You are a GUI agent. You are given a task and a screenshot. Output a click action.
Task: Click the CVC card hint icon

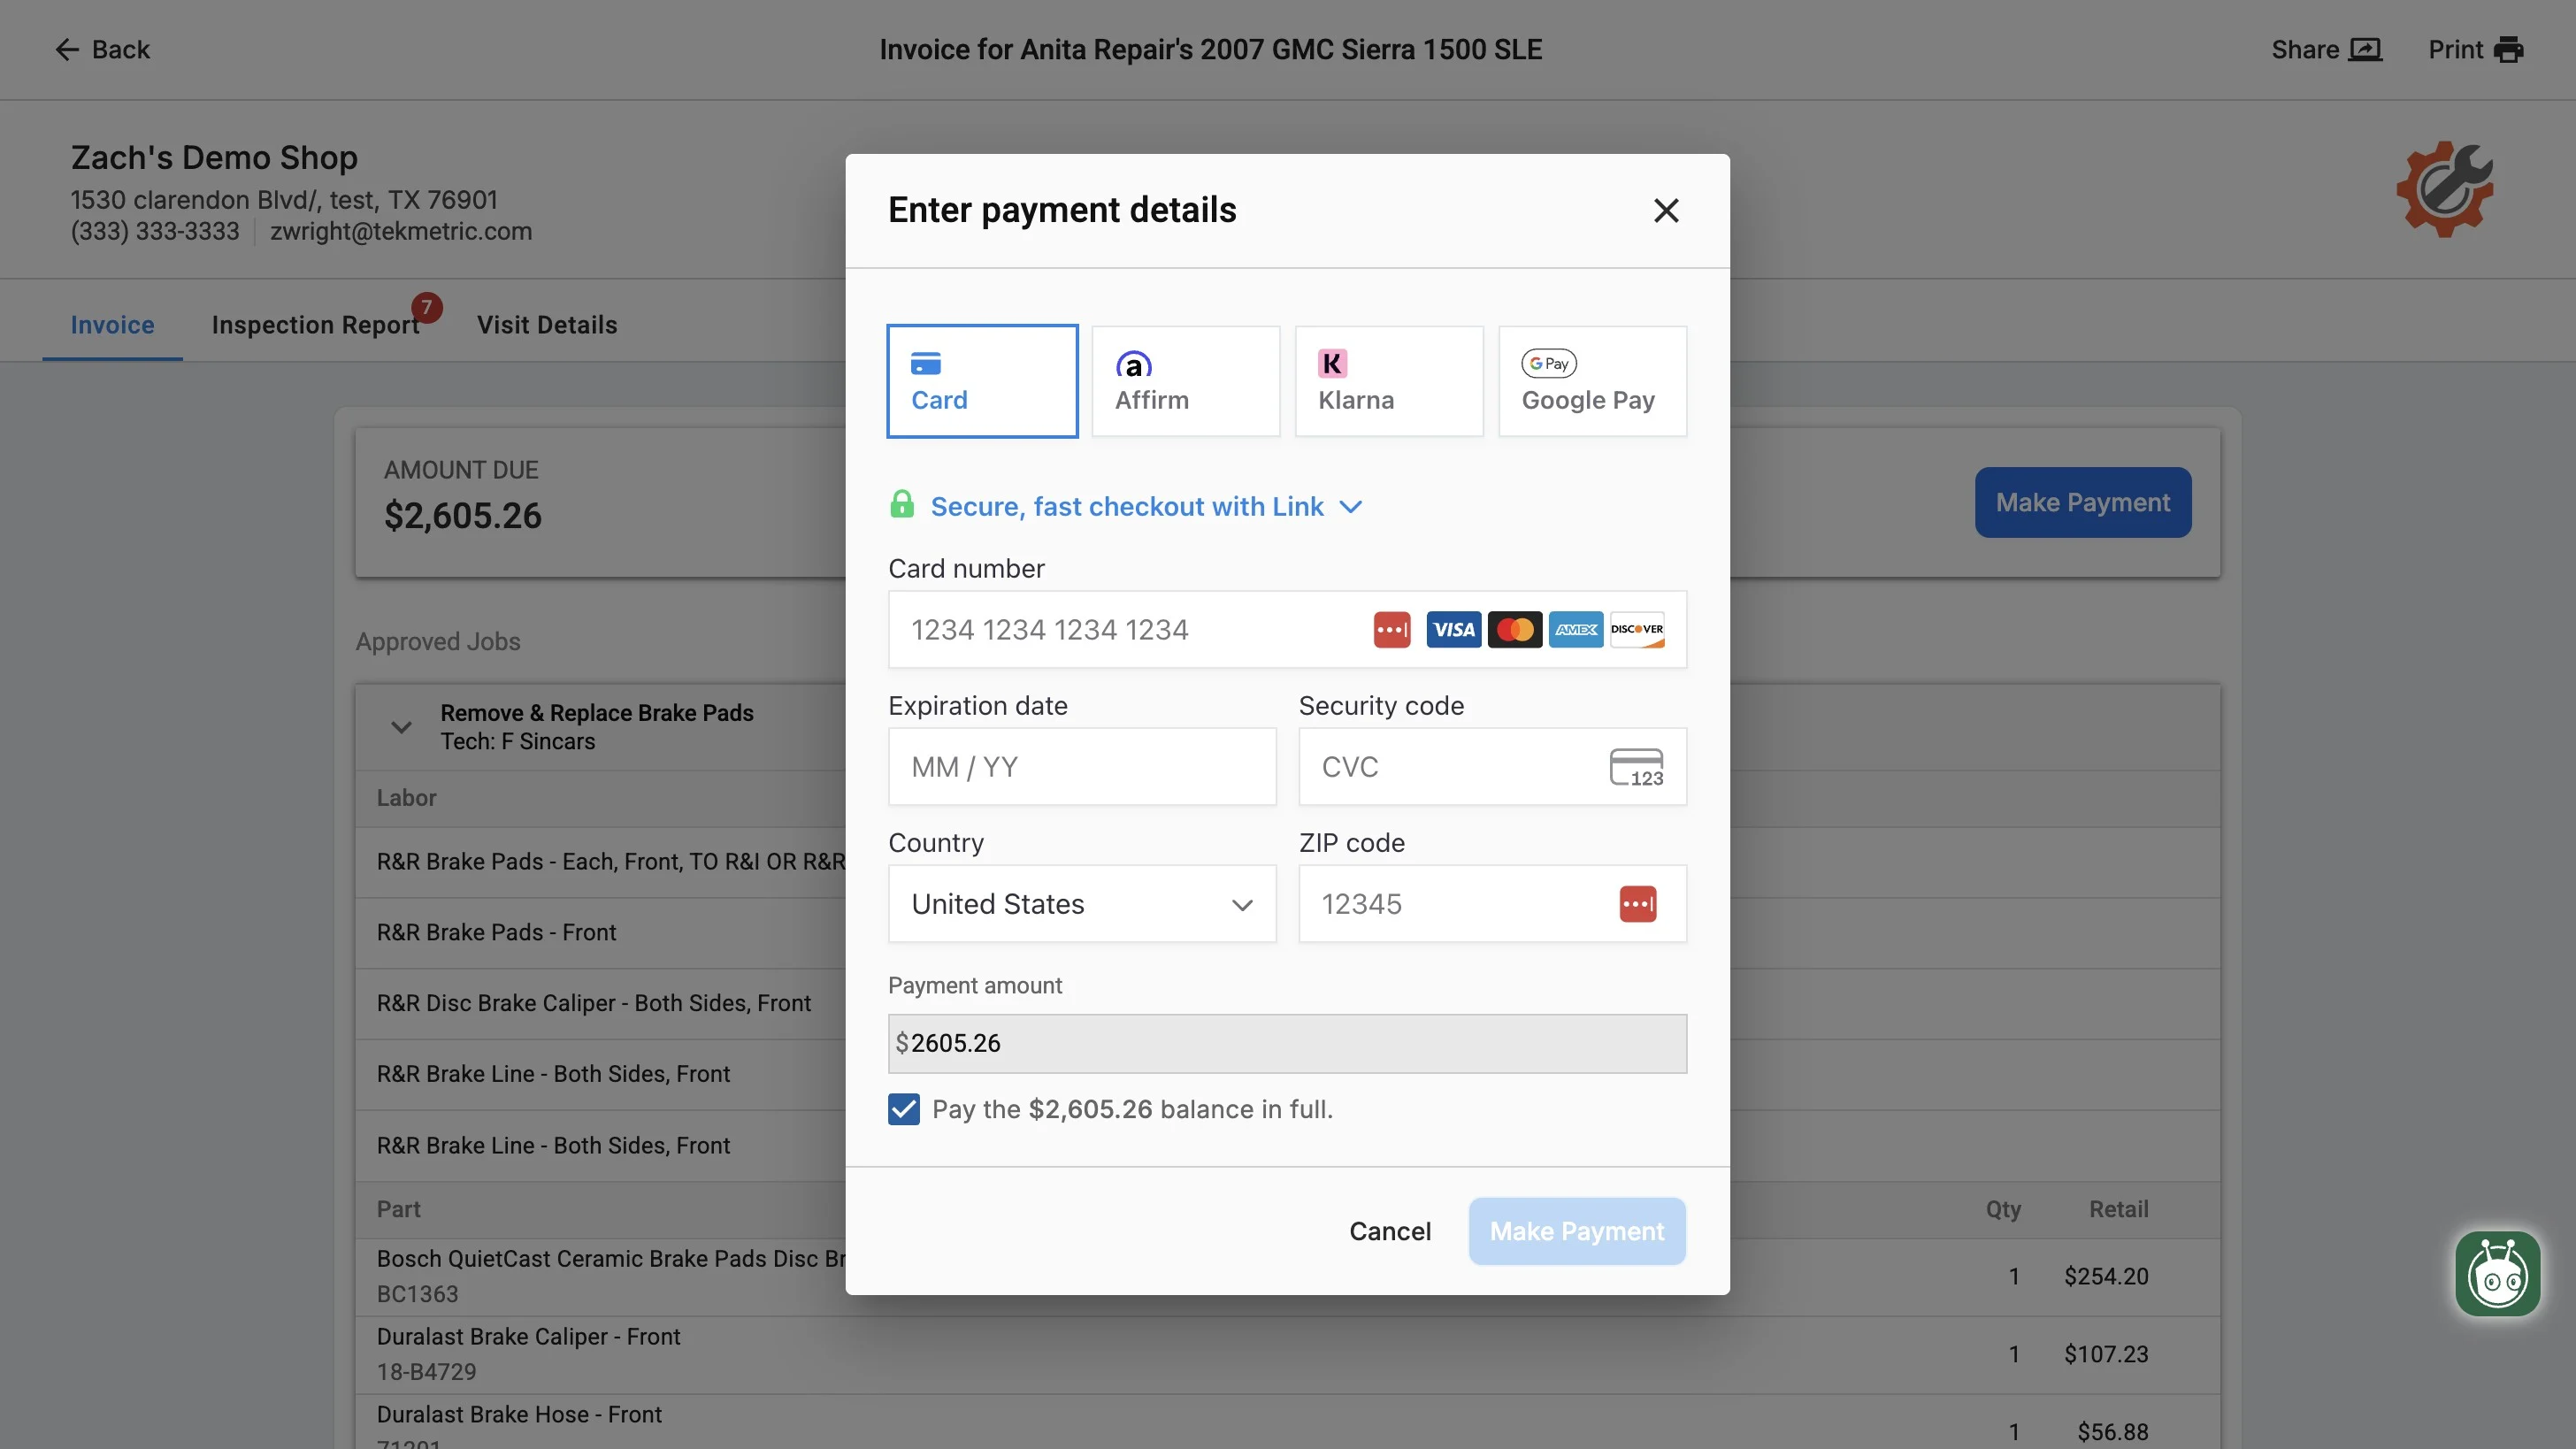click(x=1636, y=767)
